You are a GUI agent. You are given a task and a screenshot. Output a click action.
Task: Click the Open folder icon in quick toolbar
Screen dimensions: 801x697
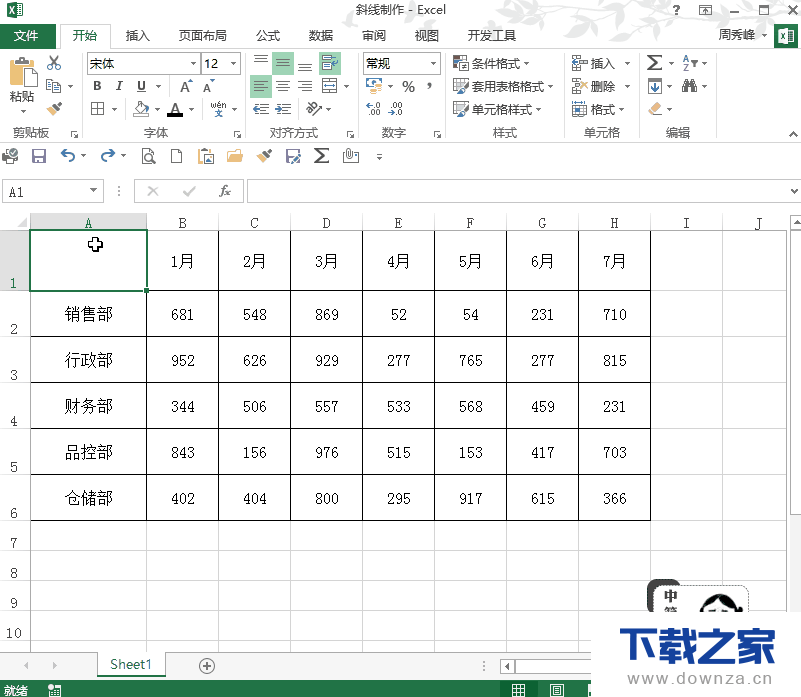234,156
